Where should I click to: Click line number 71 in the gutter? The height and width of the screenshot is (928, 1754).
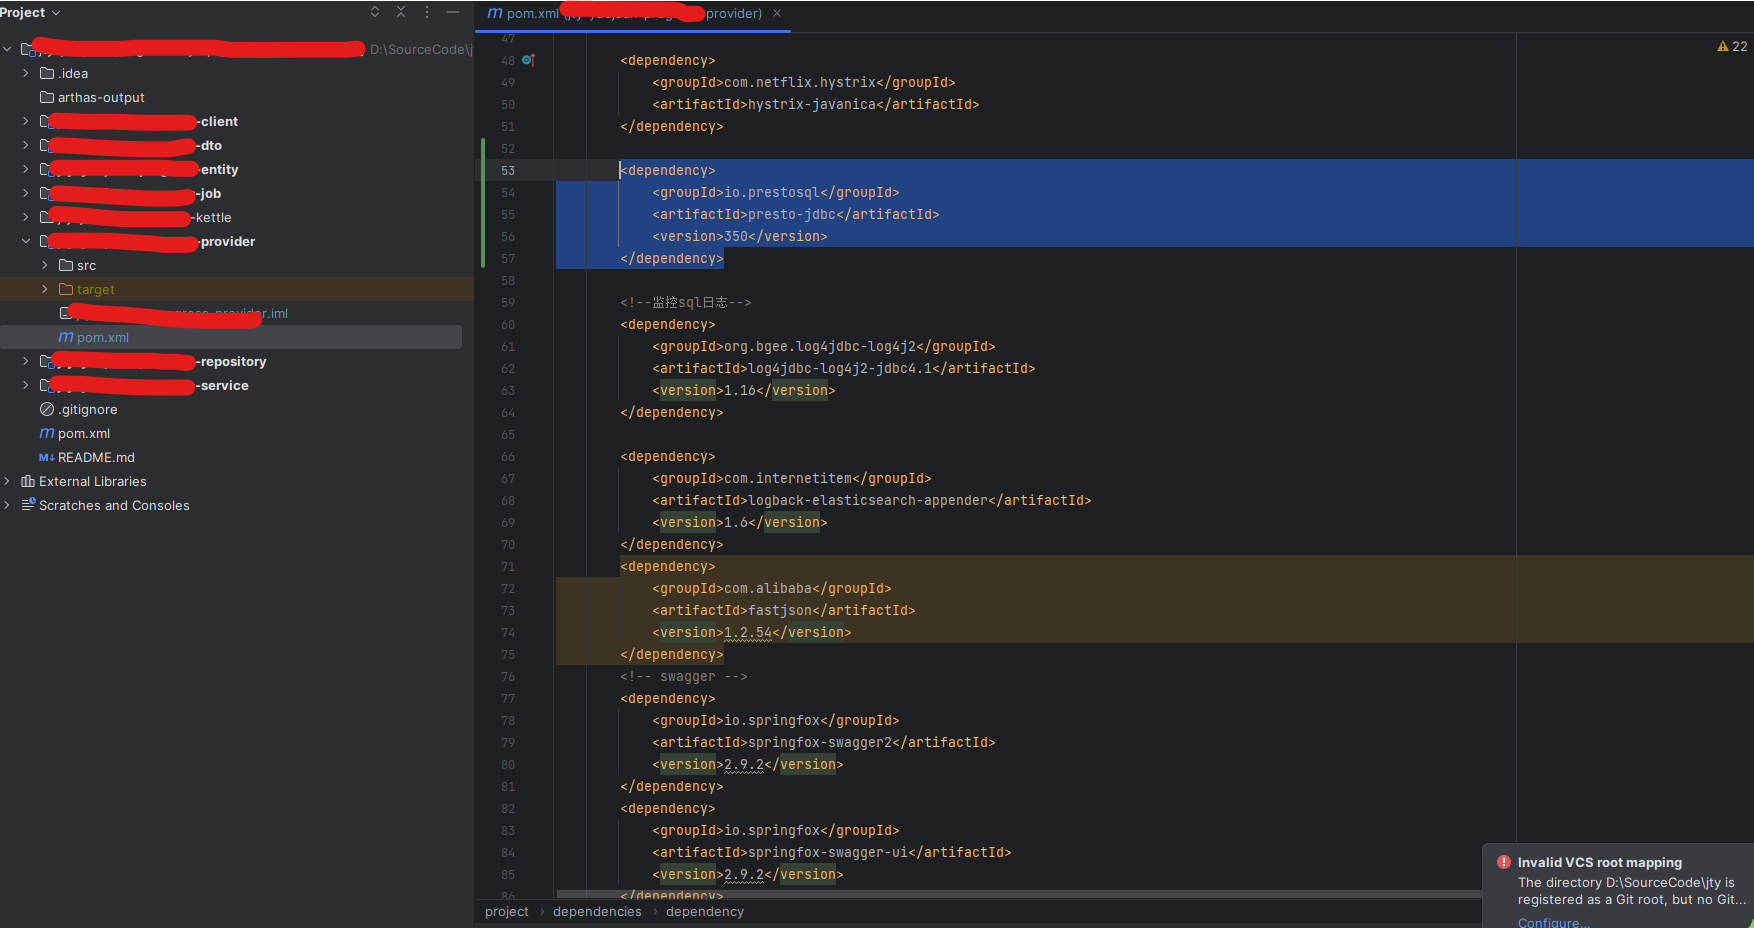(508, 567)
